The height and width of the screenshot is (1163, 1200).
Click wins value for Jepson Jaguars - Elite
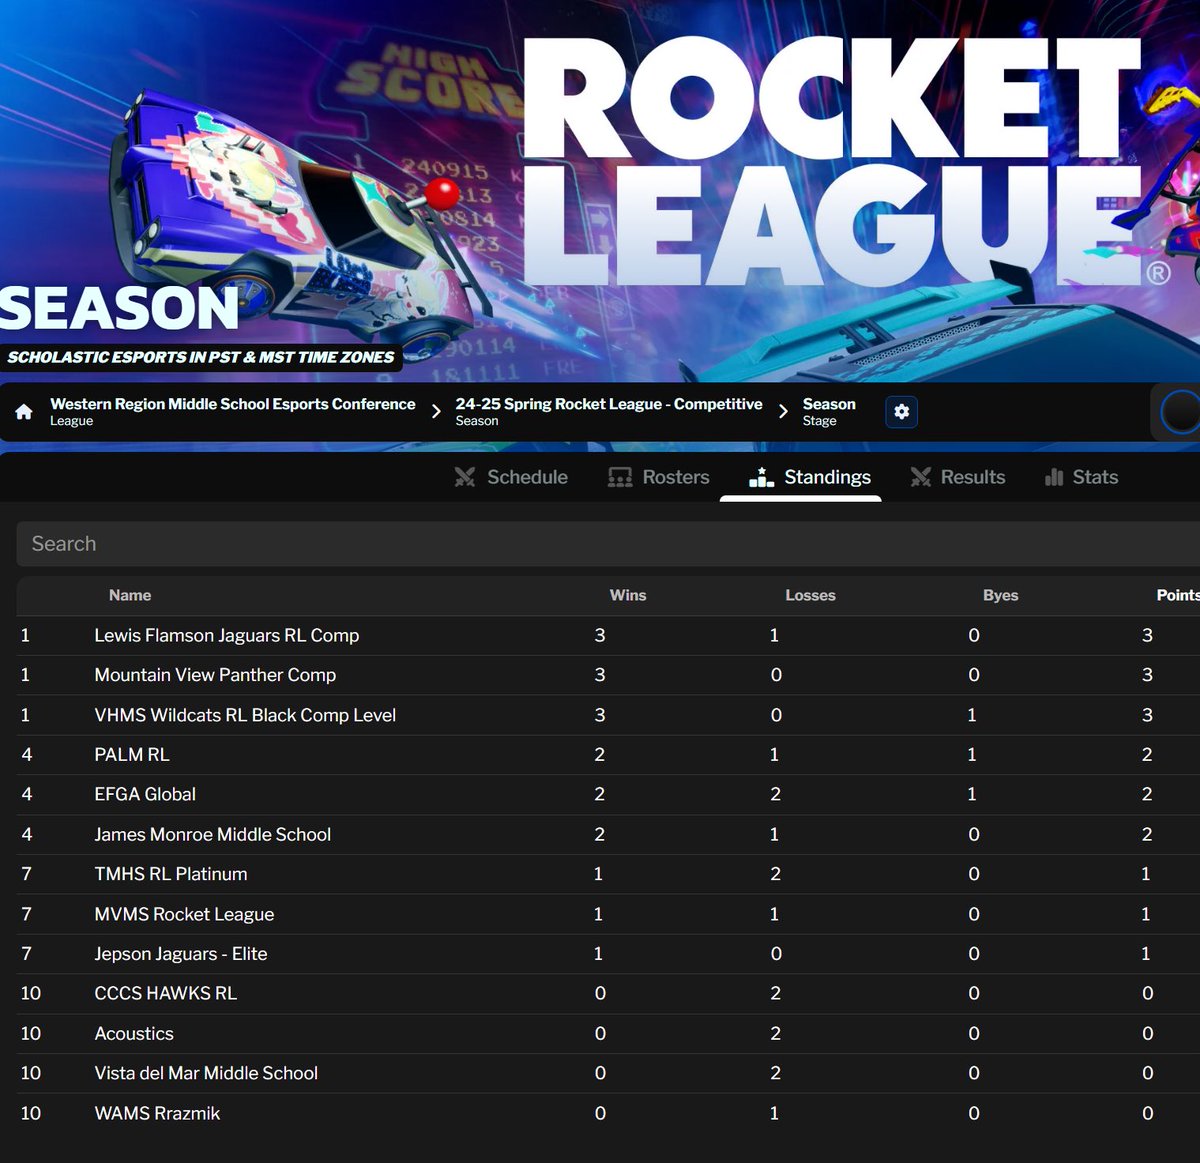[x=598, y=954]
